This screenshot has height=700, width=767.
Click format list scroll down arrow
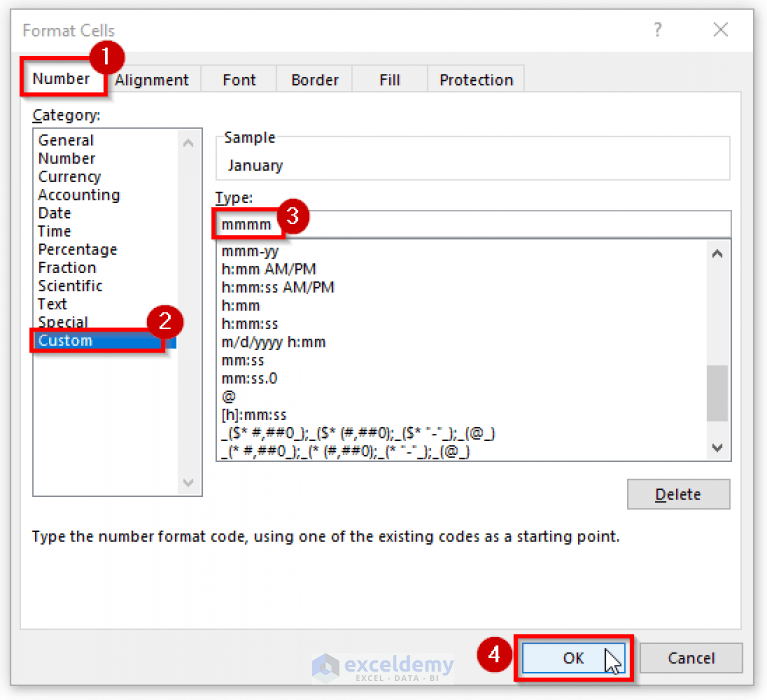coord(717,447)
